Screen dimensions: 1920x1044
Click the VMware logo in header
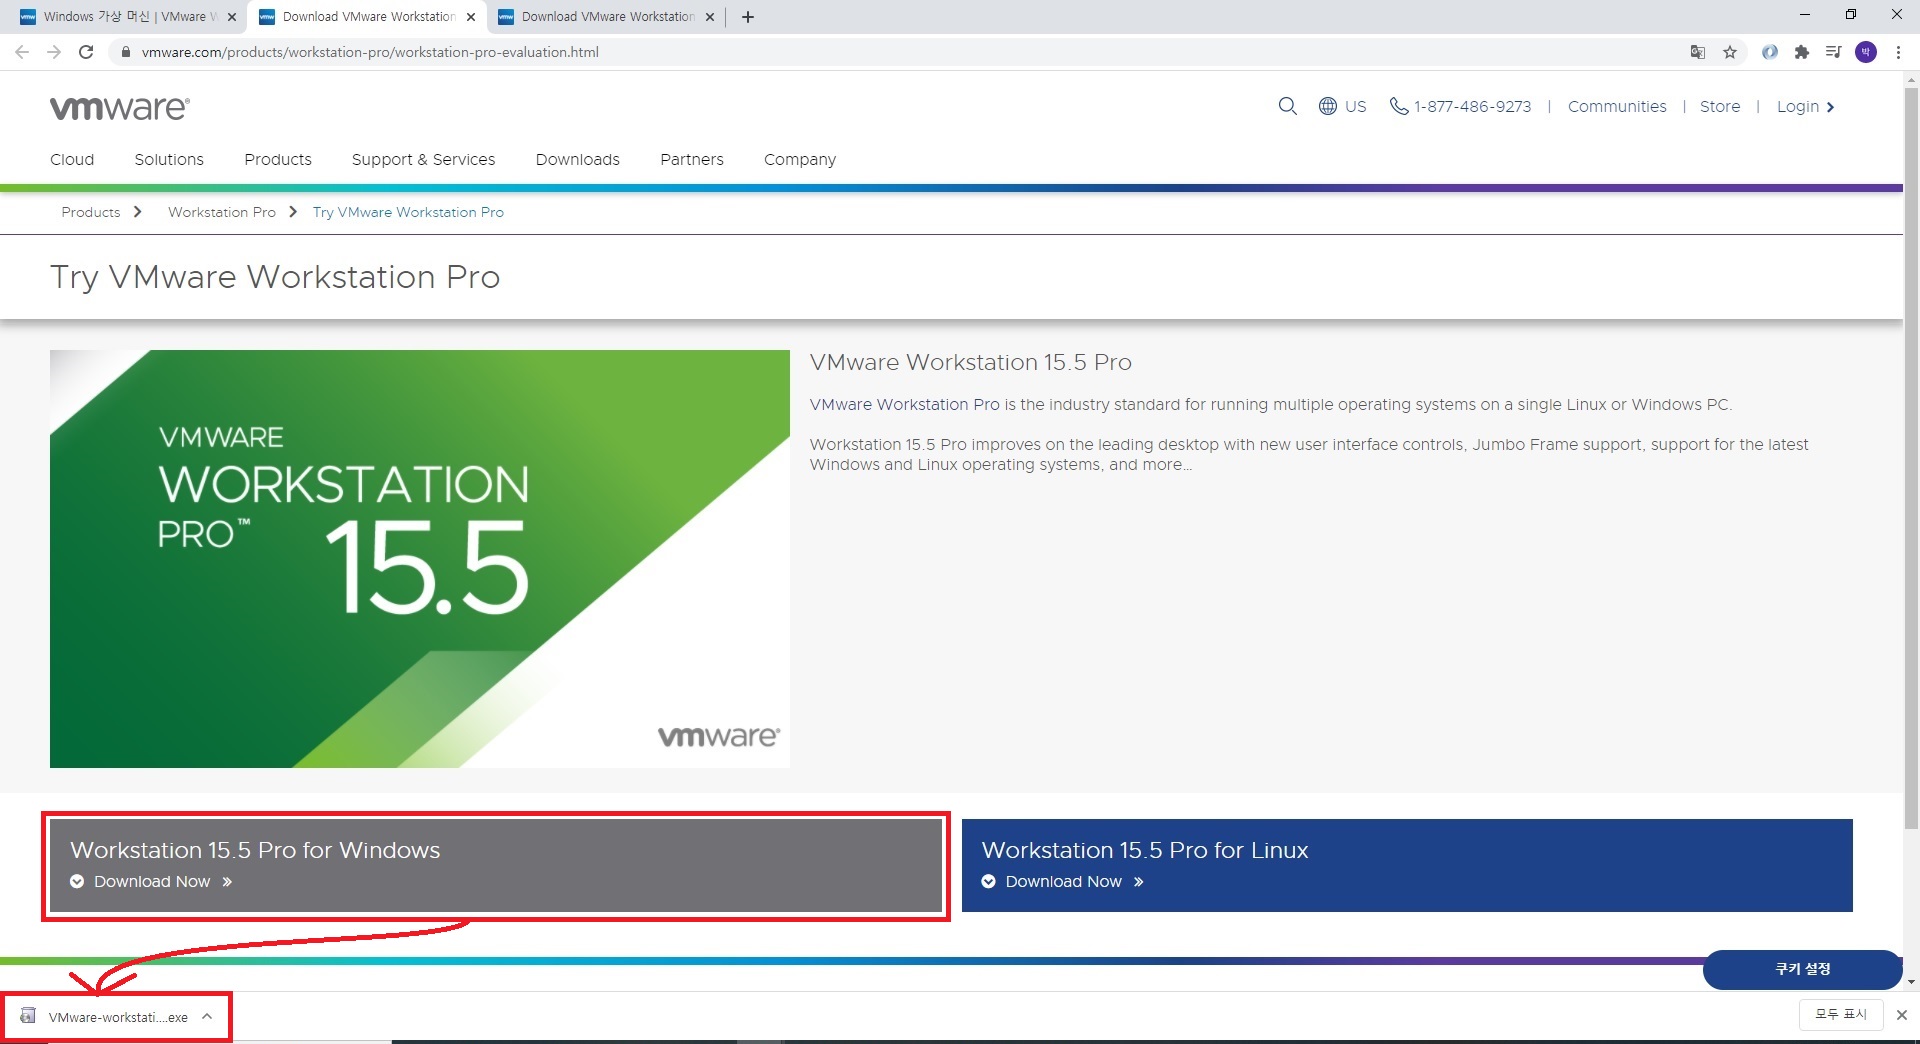[x=120, y=108]
